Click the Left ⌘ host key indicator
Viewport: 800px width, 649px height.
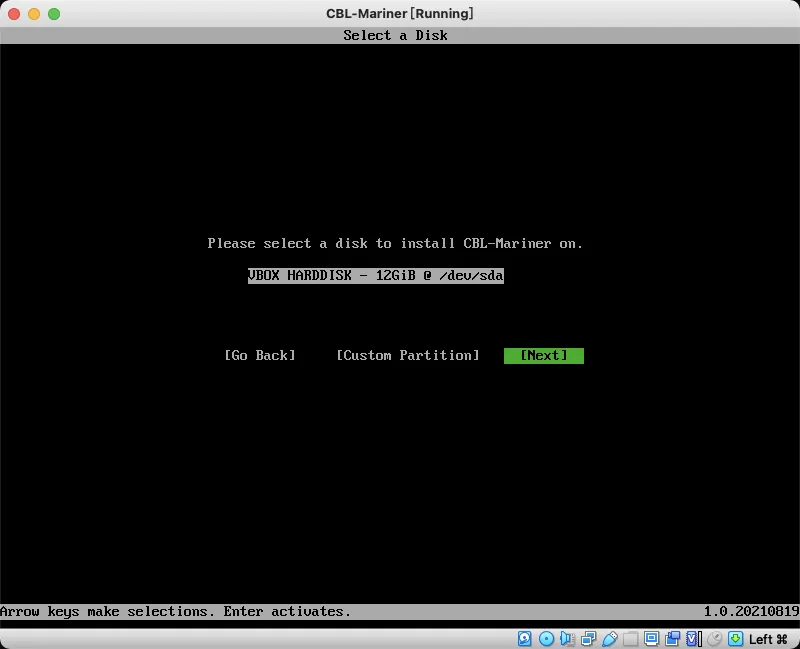pos(769,638)
